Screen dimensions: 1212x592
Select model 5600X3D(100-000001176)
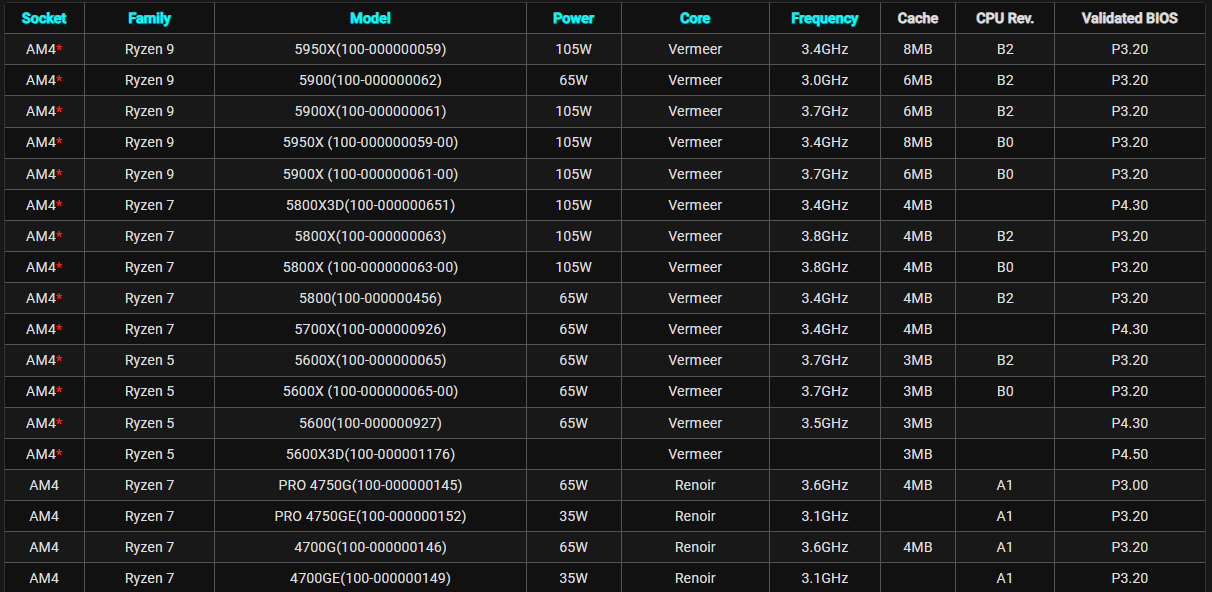point(370,454)
